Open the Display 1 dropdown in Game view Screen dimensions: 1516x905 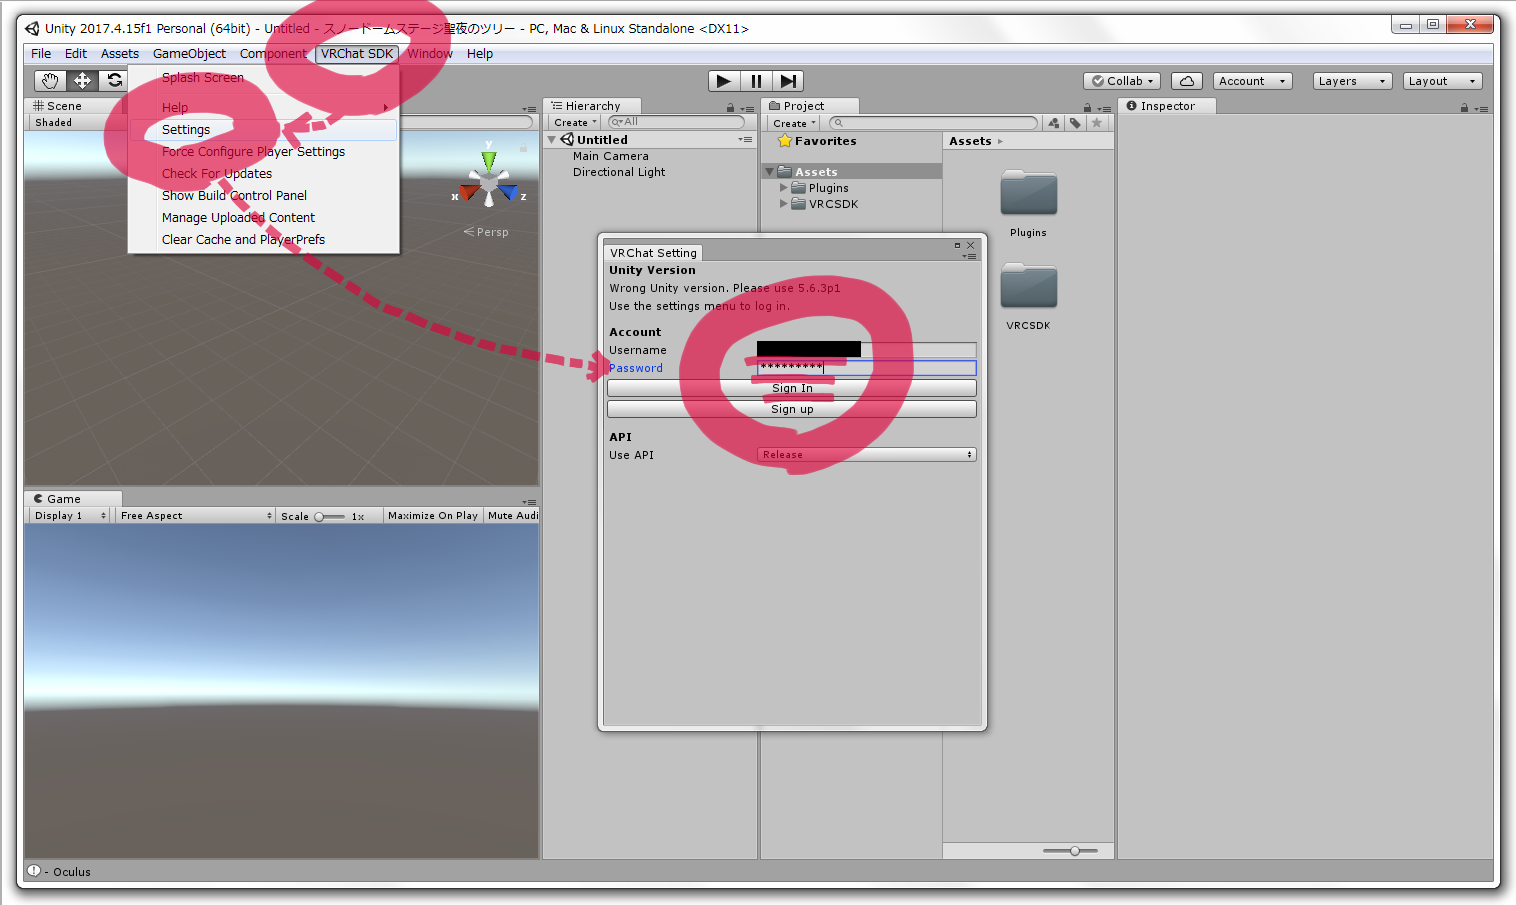[68, 516]
